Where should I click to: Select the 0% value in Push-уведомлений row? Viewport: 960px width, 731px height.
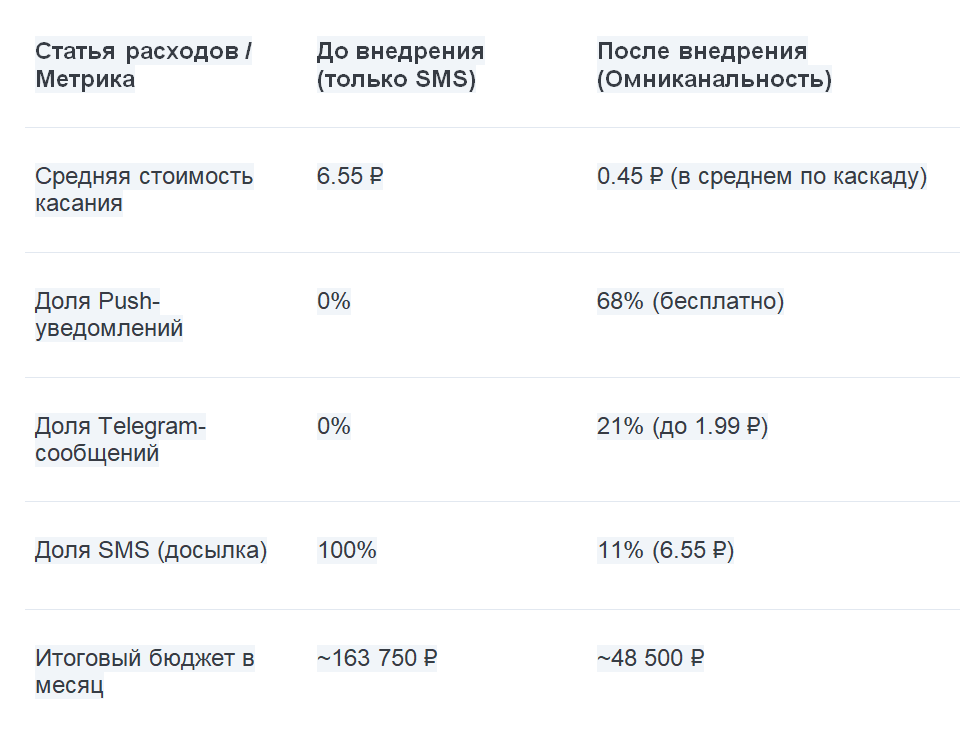334,301
